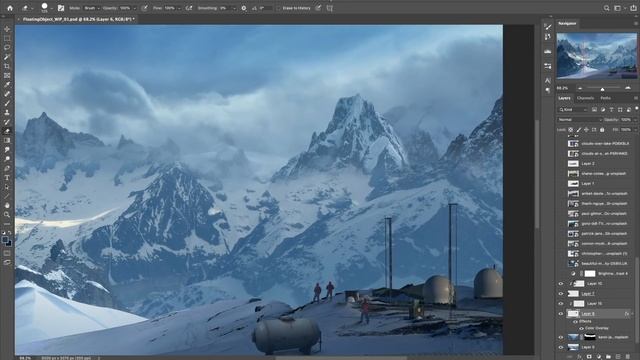Select the Eraser tool in toolbar
Image resolution: width=640 pixels, height=360 pixels.
coord(7,131)
